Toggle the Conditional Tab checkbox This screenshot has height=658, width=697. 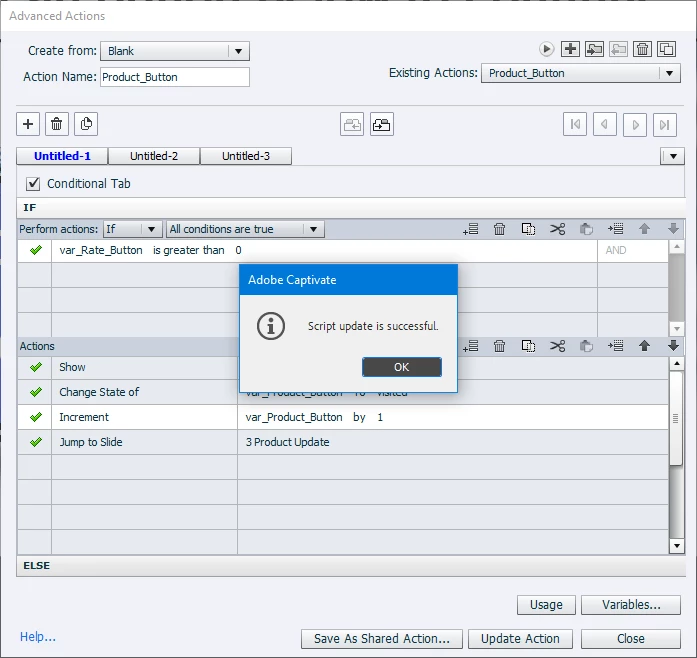point(33,184)
